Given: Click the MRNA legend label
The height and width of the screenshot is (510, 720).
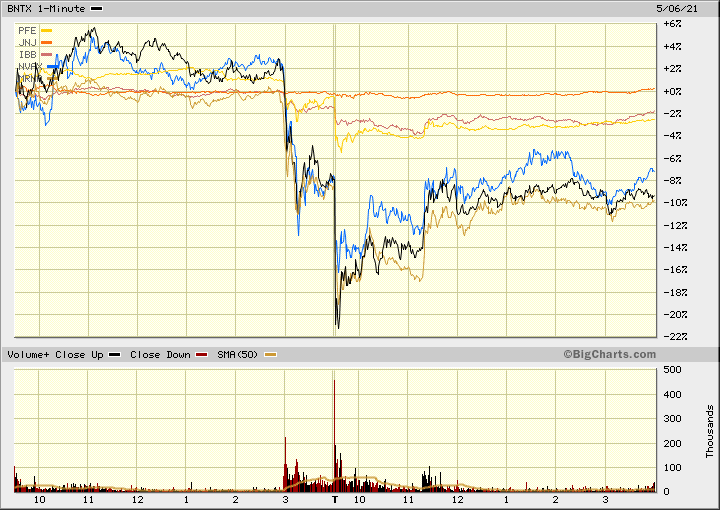Looking at the screenshot, I should point(30,78).
